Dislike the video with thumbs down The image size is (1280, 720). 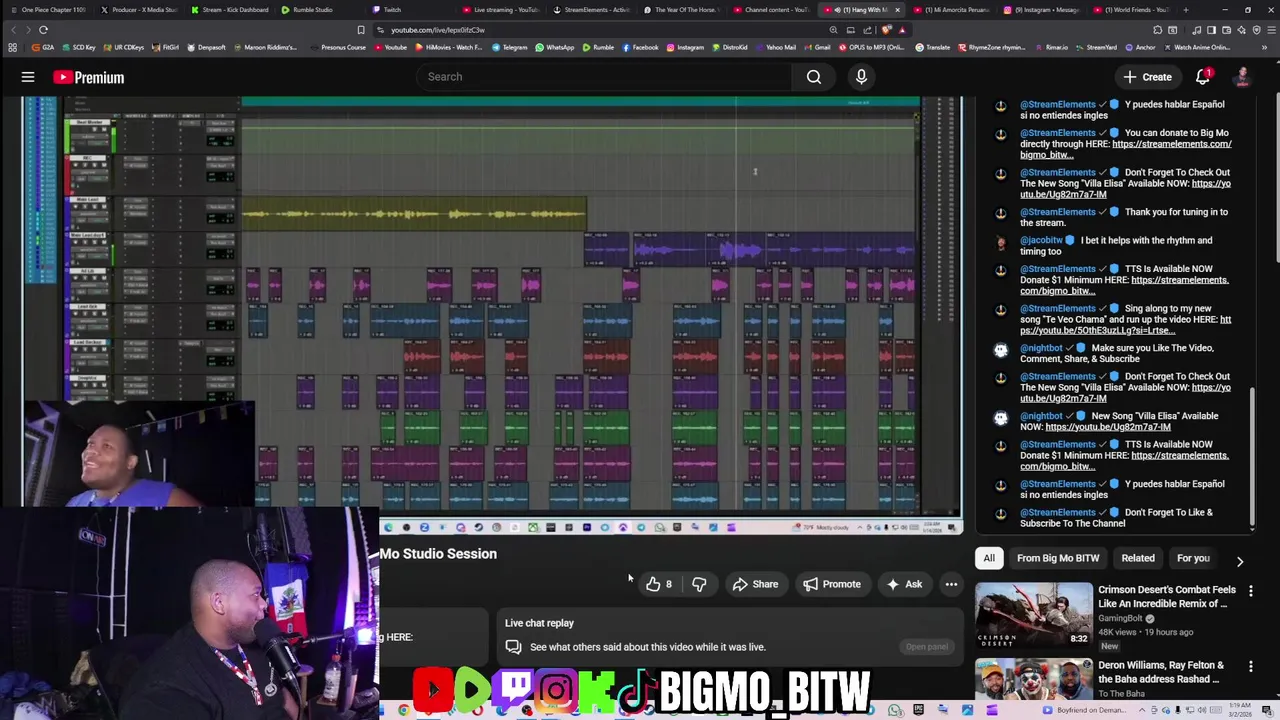pos(699,584)
